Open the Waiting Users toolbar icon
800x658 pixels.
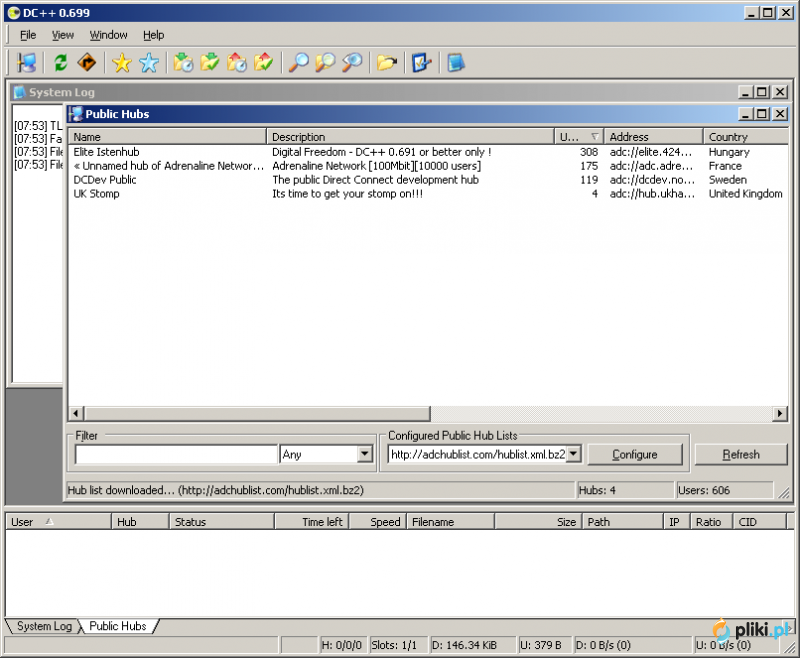(237, 63)
